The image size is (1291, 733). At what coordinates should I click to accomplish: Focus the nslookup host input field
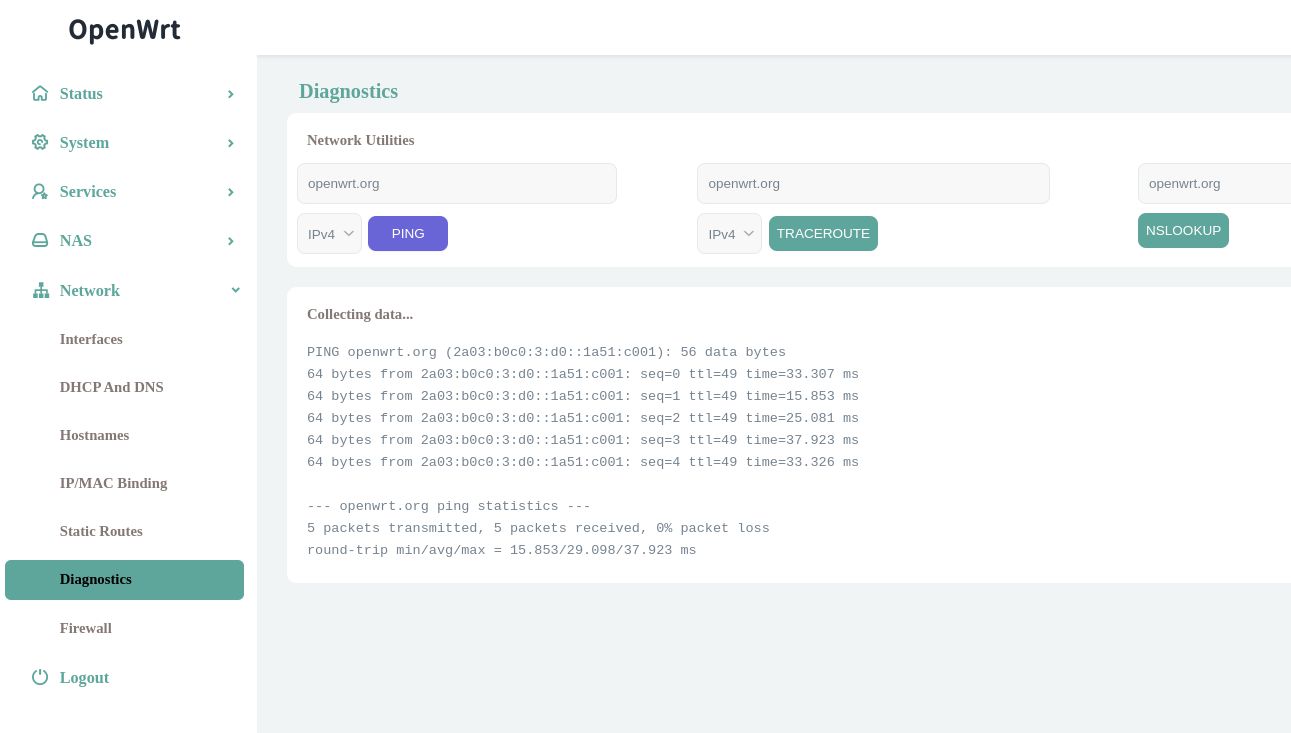click(1214, 183)
